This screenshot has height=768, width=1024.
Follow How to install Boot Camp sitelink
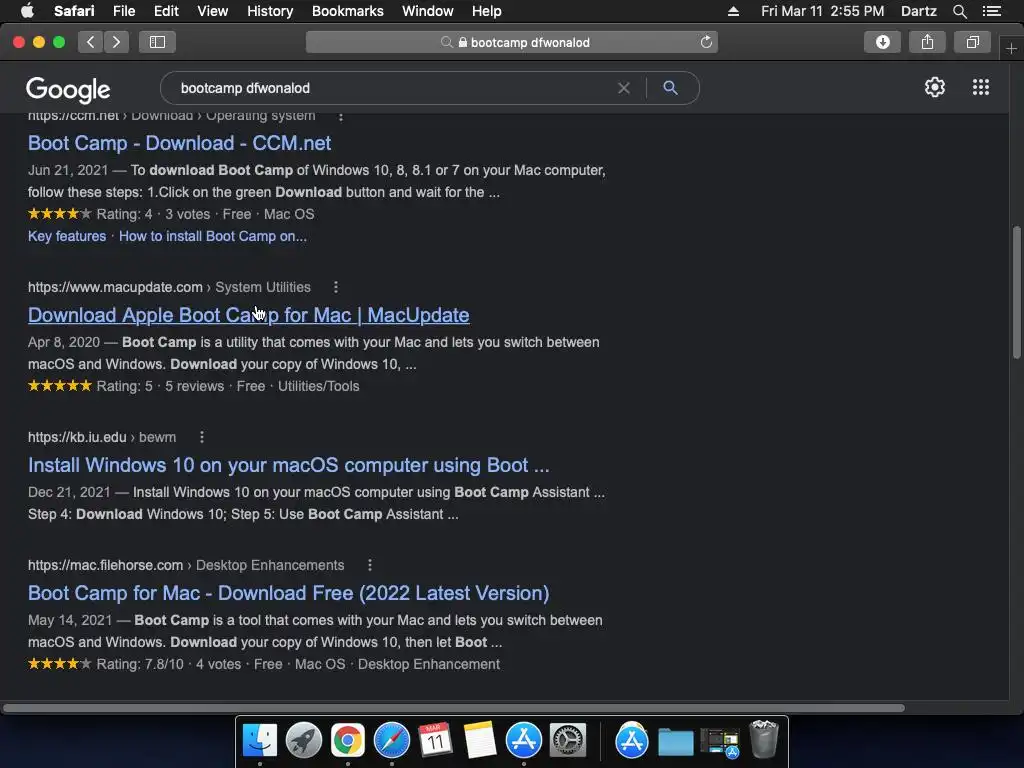click(x=212, y=236)
